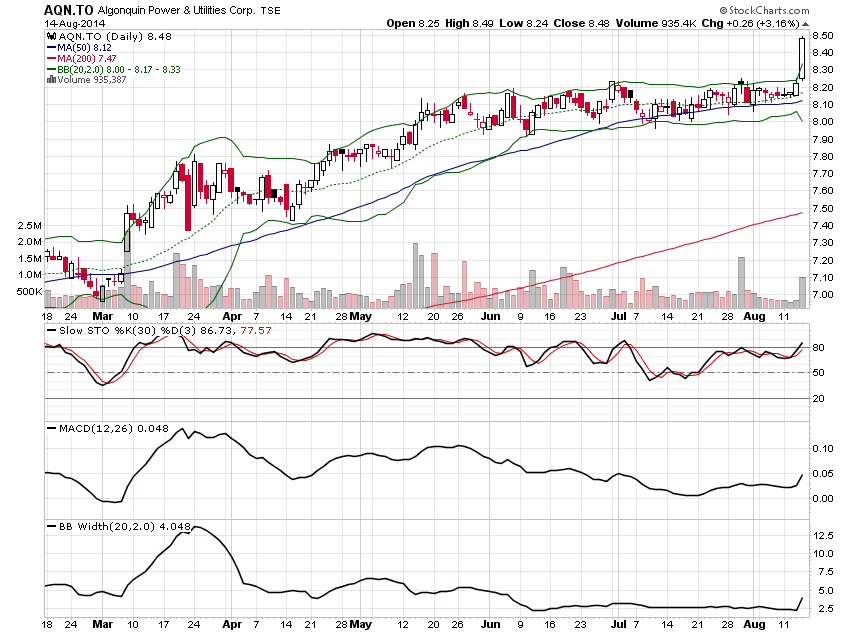Click the Aug label on bottom date axis

(755, 624)
